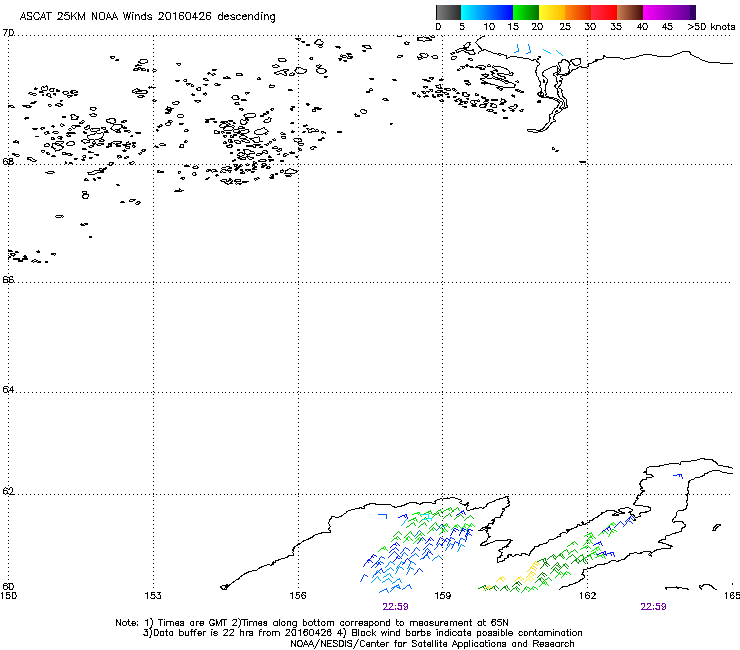
Task: Click the latitude label "62"
Action: [8, 491]
